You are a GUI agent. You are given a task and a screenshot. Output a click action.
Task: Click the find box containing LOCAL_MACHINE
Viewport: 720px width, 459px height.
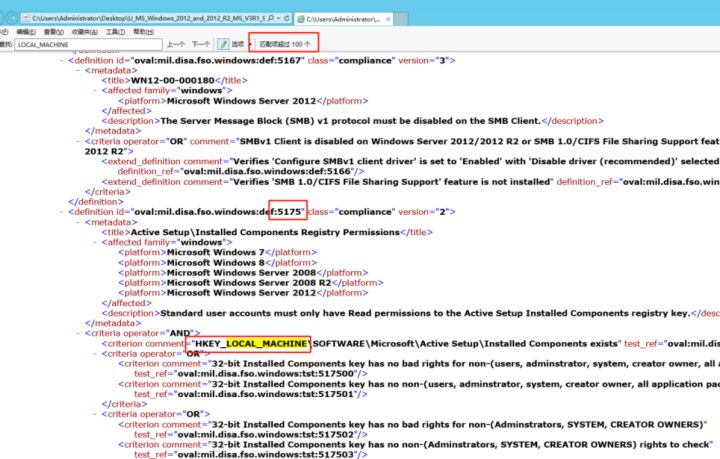click(88, 45)
